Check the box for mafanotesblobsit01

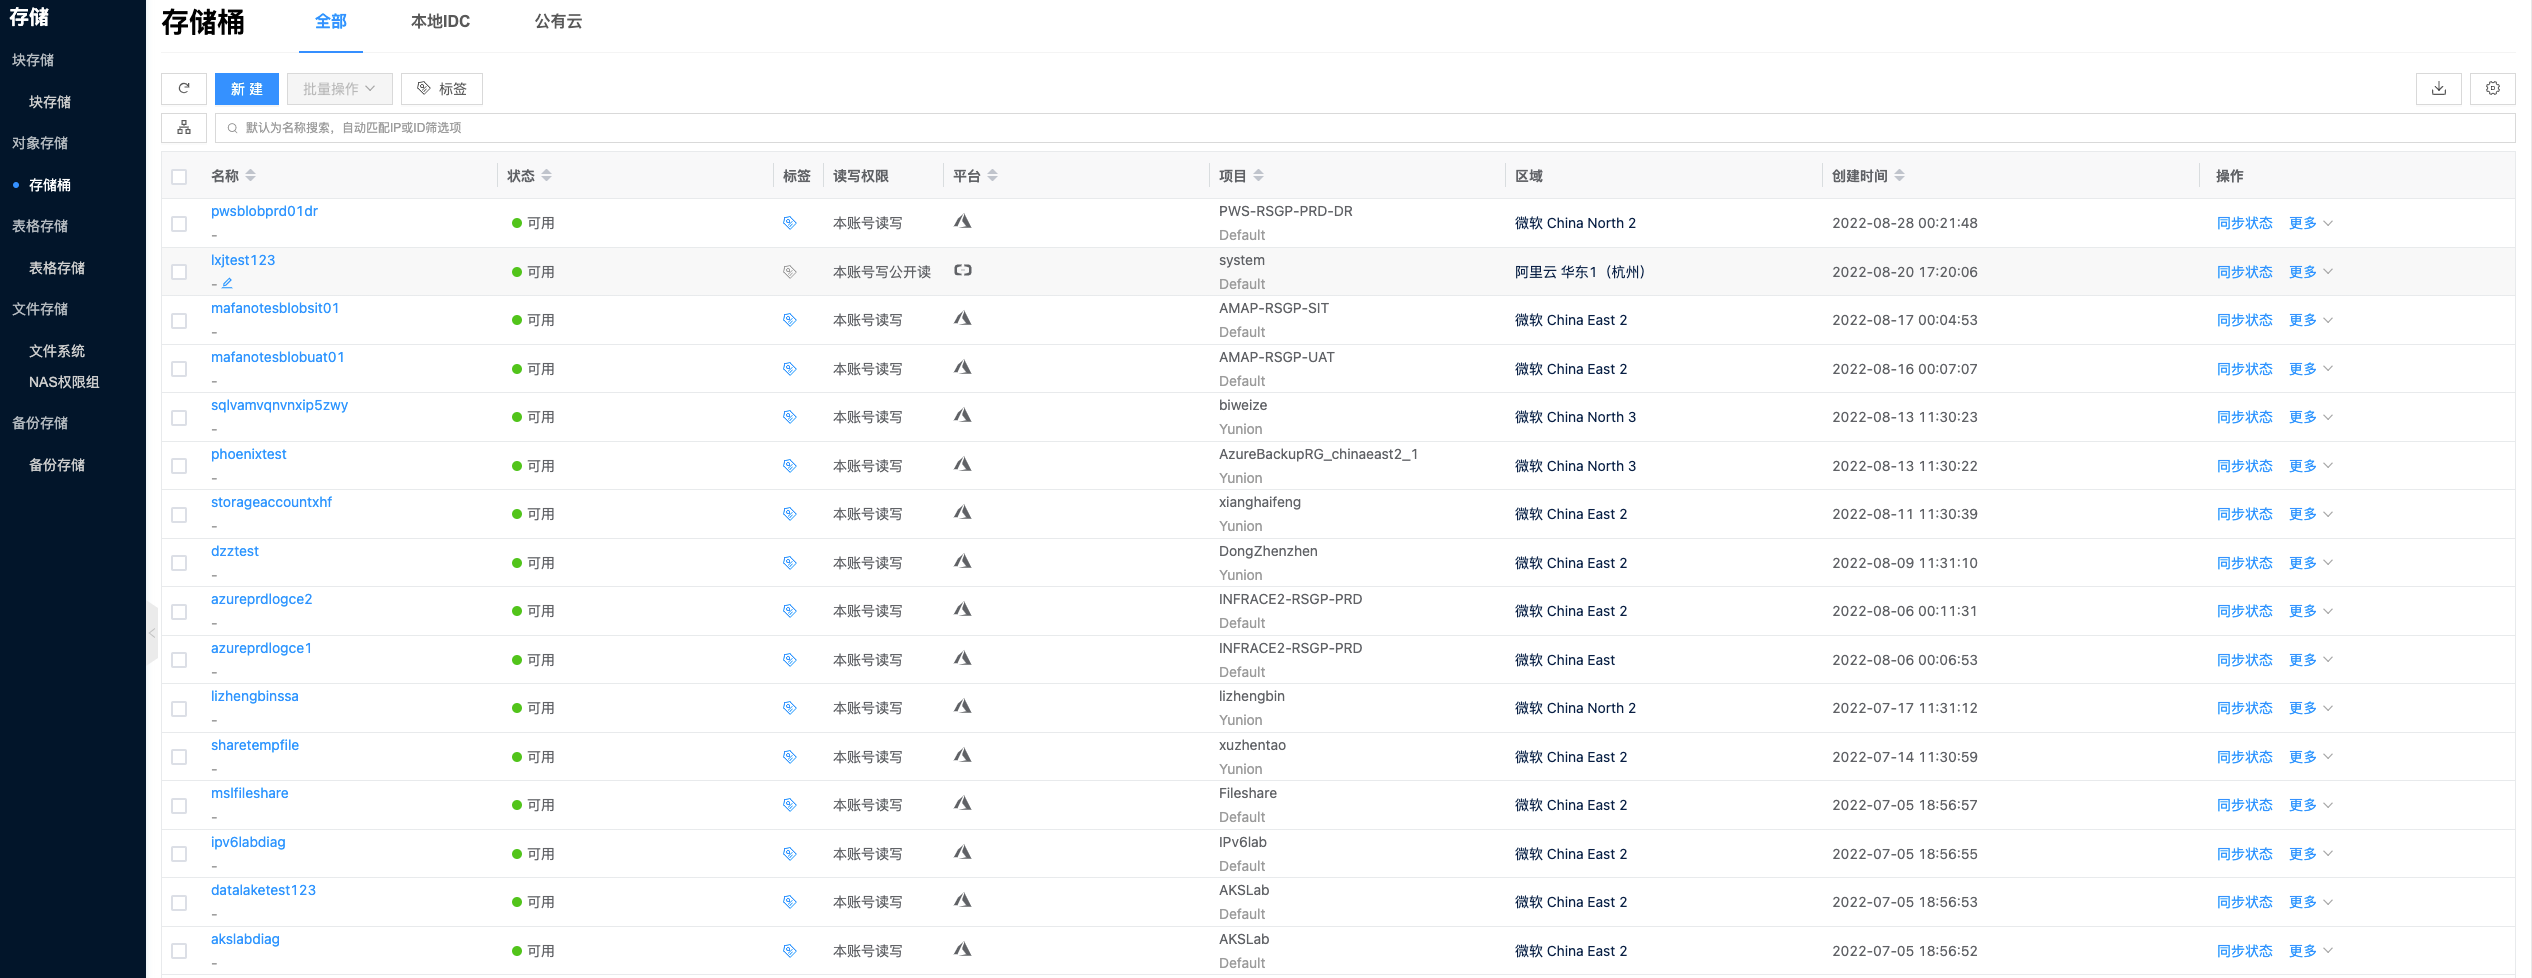click(x=179, y=321)
